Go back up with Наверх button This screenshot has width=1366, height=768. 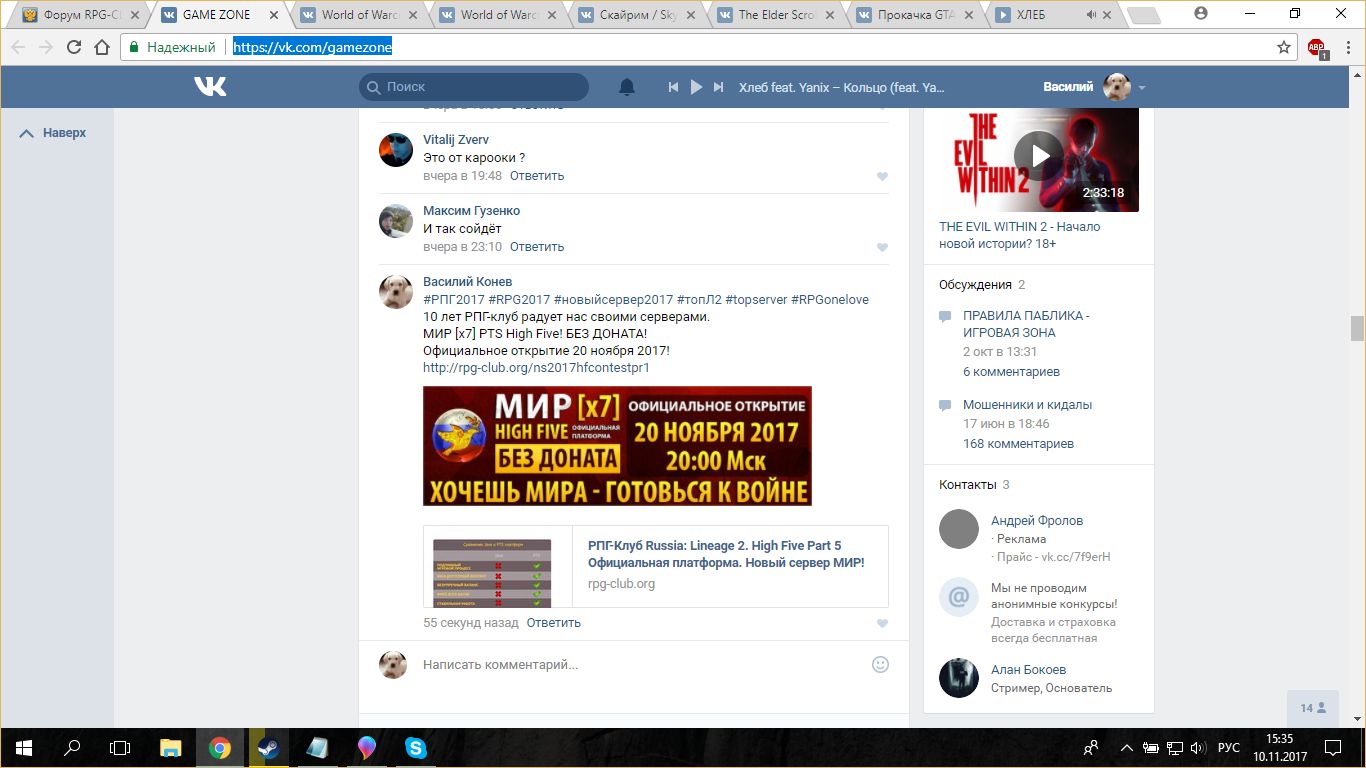tap(54, 133)
